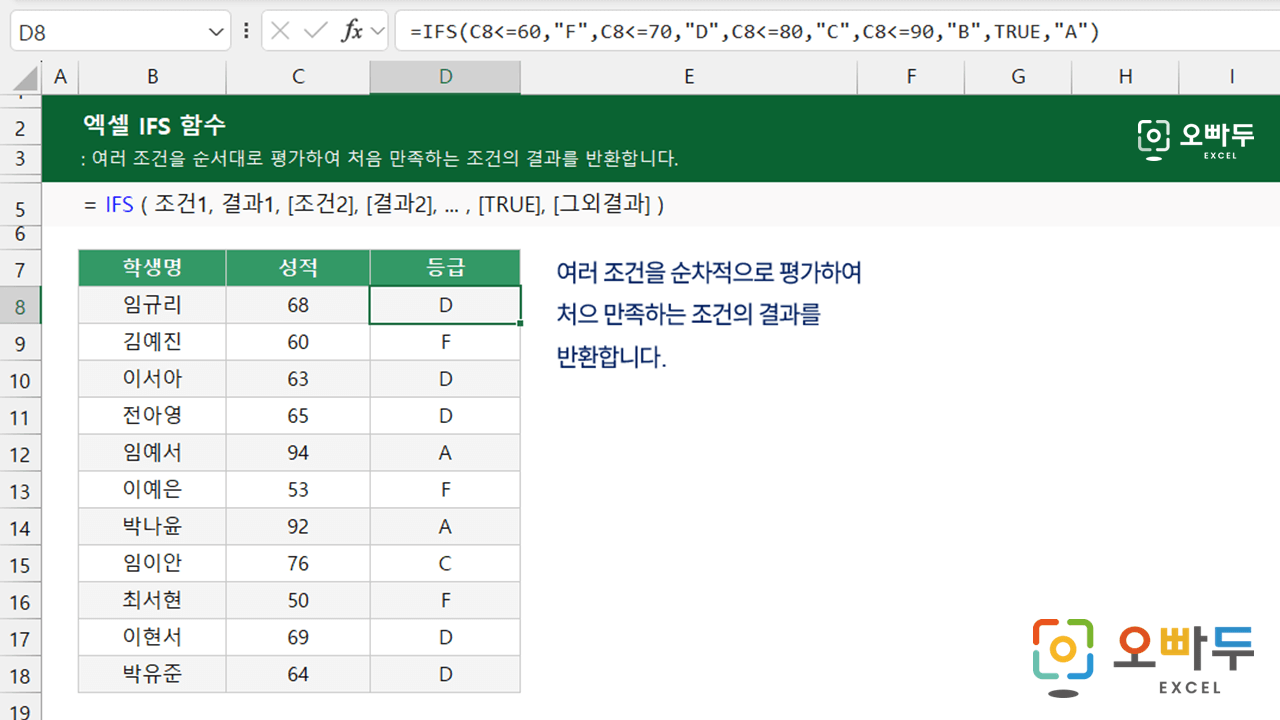Select column D header

[x=445, y=77]
